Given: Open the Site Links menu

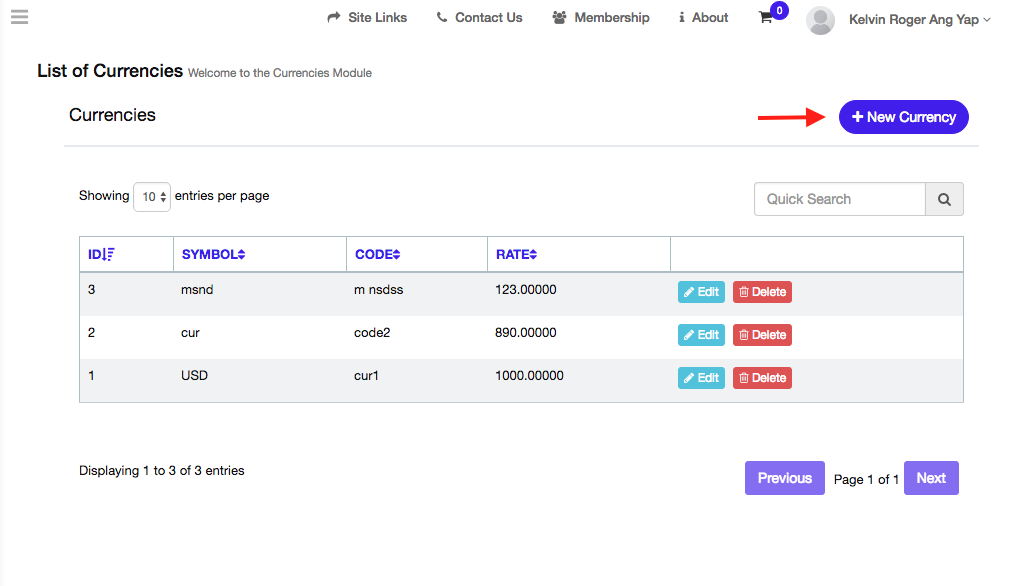Looking at the screenshot, I should (x=367, y=18).
